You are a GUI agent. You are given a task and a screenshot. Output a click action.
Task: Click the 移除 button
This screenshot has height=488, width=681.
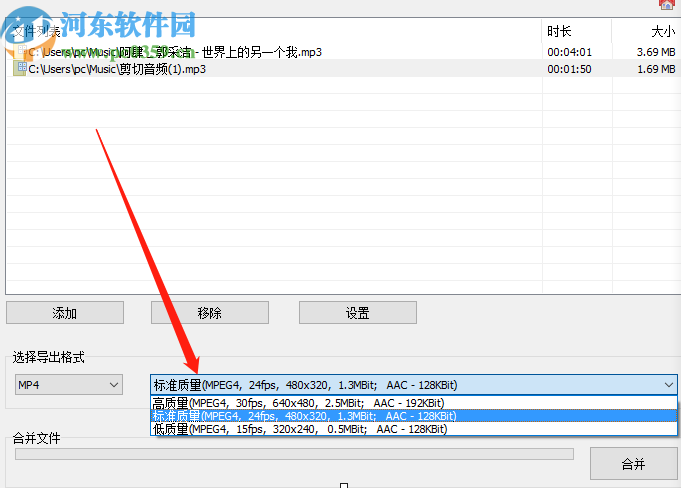pyautogui.click(x=210, y=313)
